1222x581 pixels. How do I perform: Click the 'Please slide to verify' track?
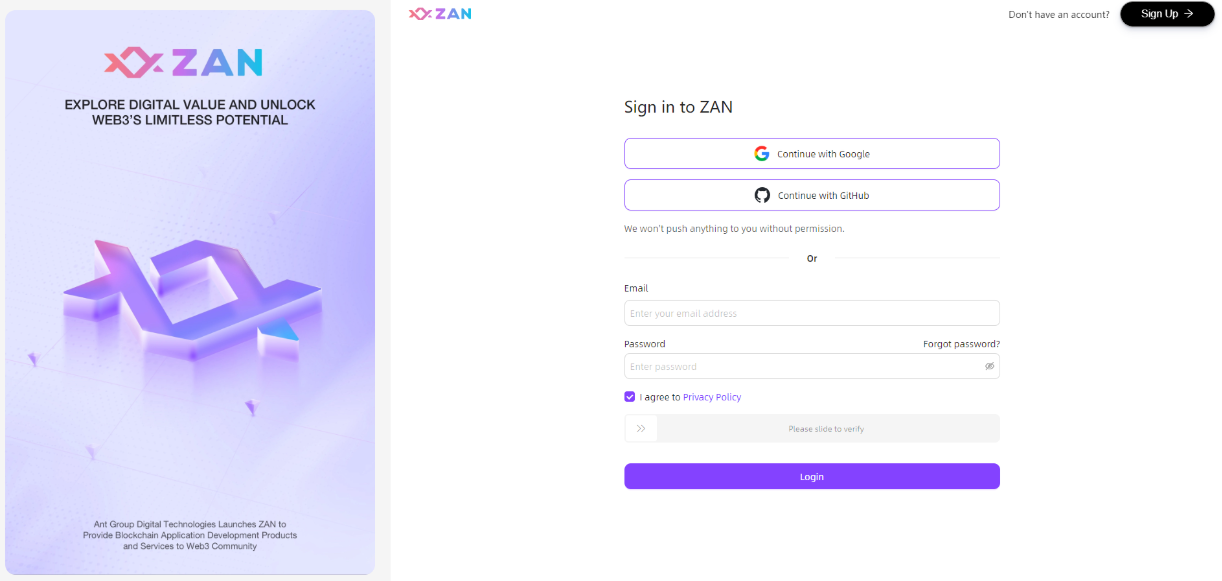pyautogui.click(x=826, y=429)
